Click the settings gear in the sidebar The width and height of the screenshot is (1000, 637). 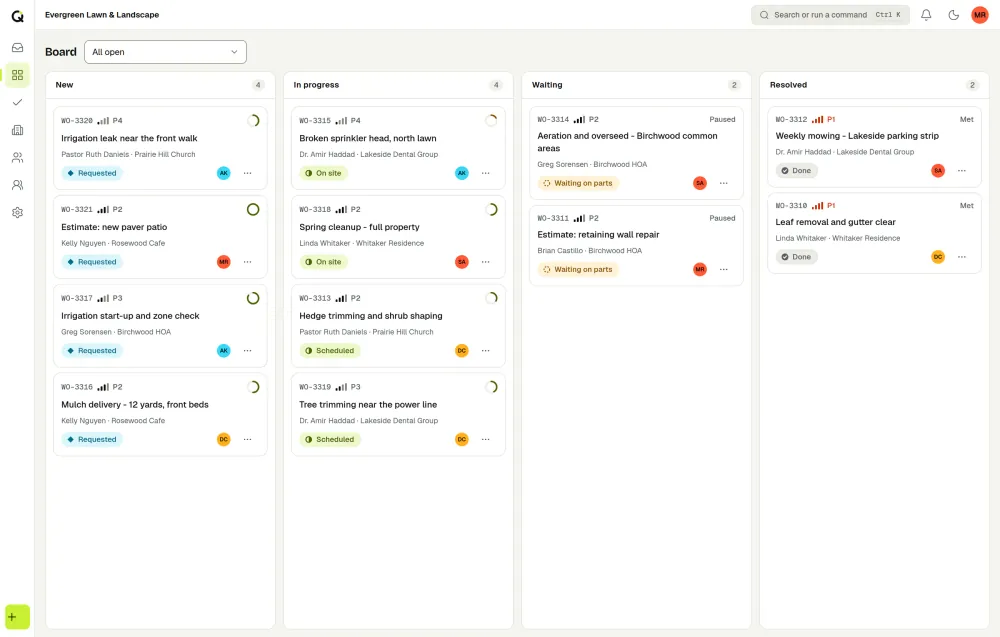17,212
